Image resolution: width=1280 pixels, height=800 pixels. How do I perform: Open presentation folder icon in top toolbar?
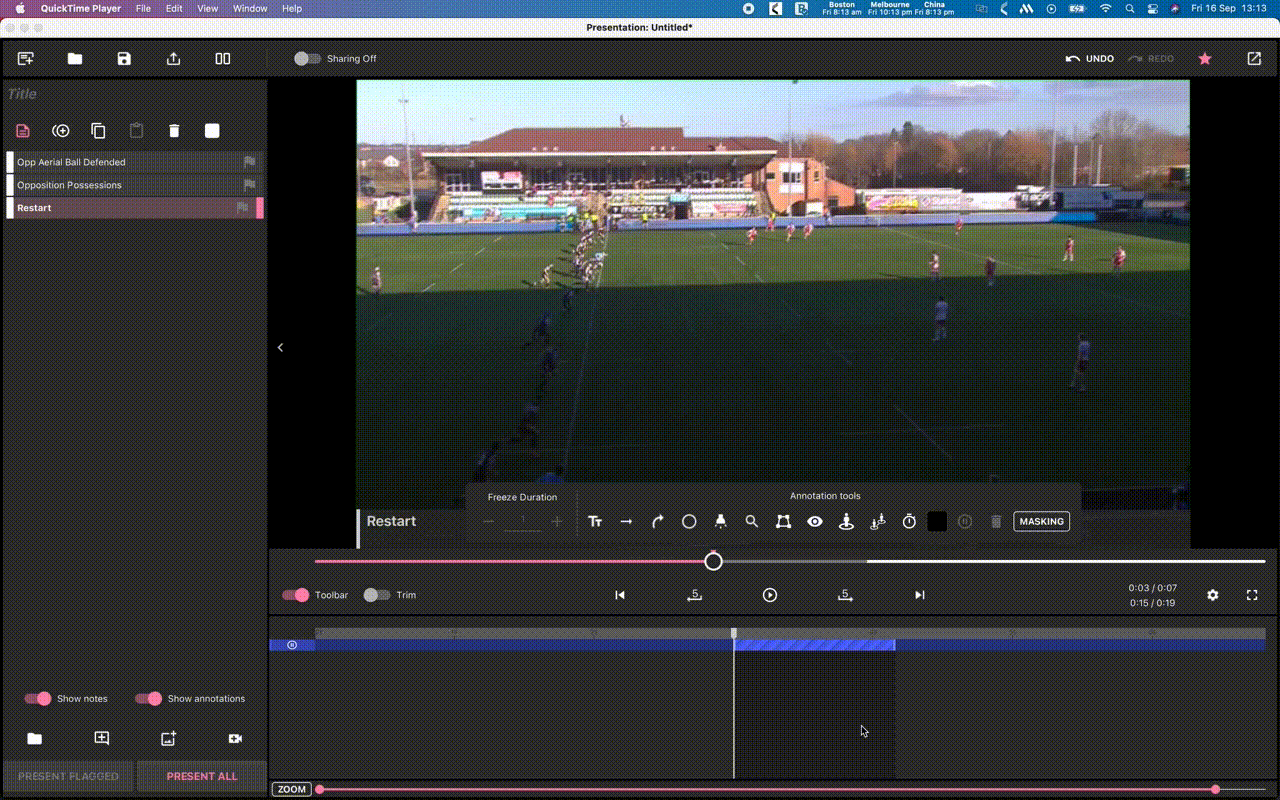(75, 59)
